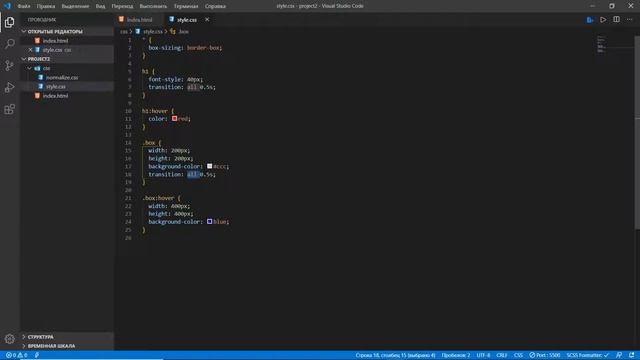Screen dimensions: 640x360
Task: Click the .box selector on line 14
Action: pyautogui.click(x=149, y=143)
